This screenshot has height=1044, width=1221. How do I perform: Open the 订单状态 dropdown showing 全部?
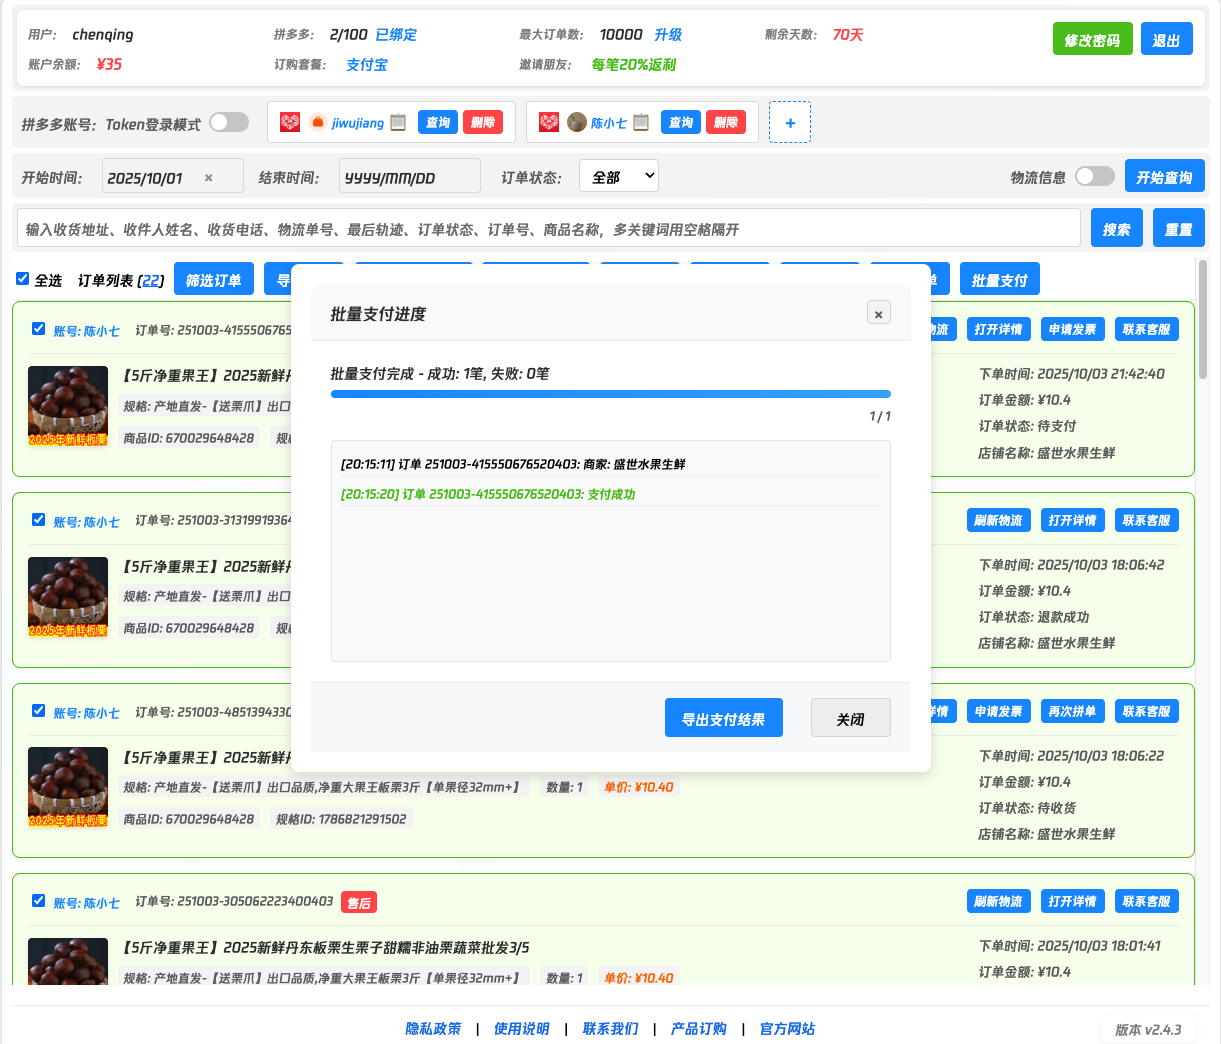[x=618, y=176]
